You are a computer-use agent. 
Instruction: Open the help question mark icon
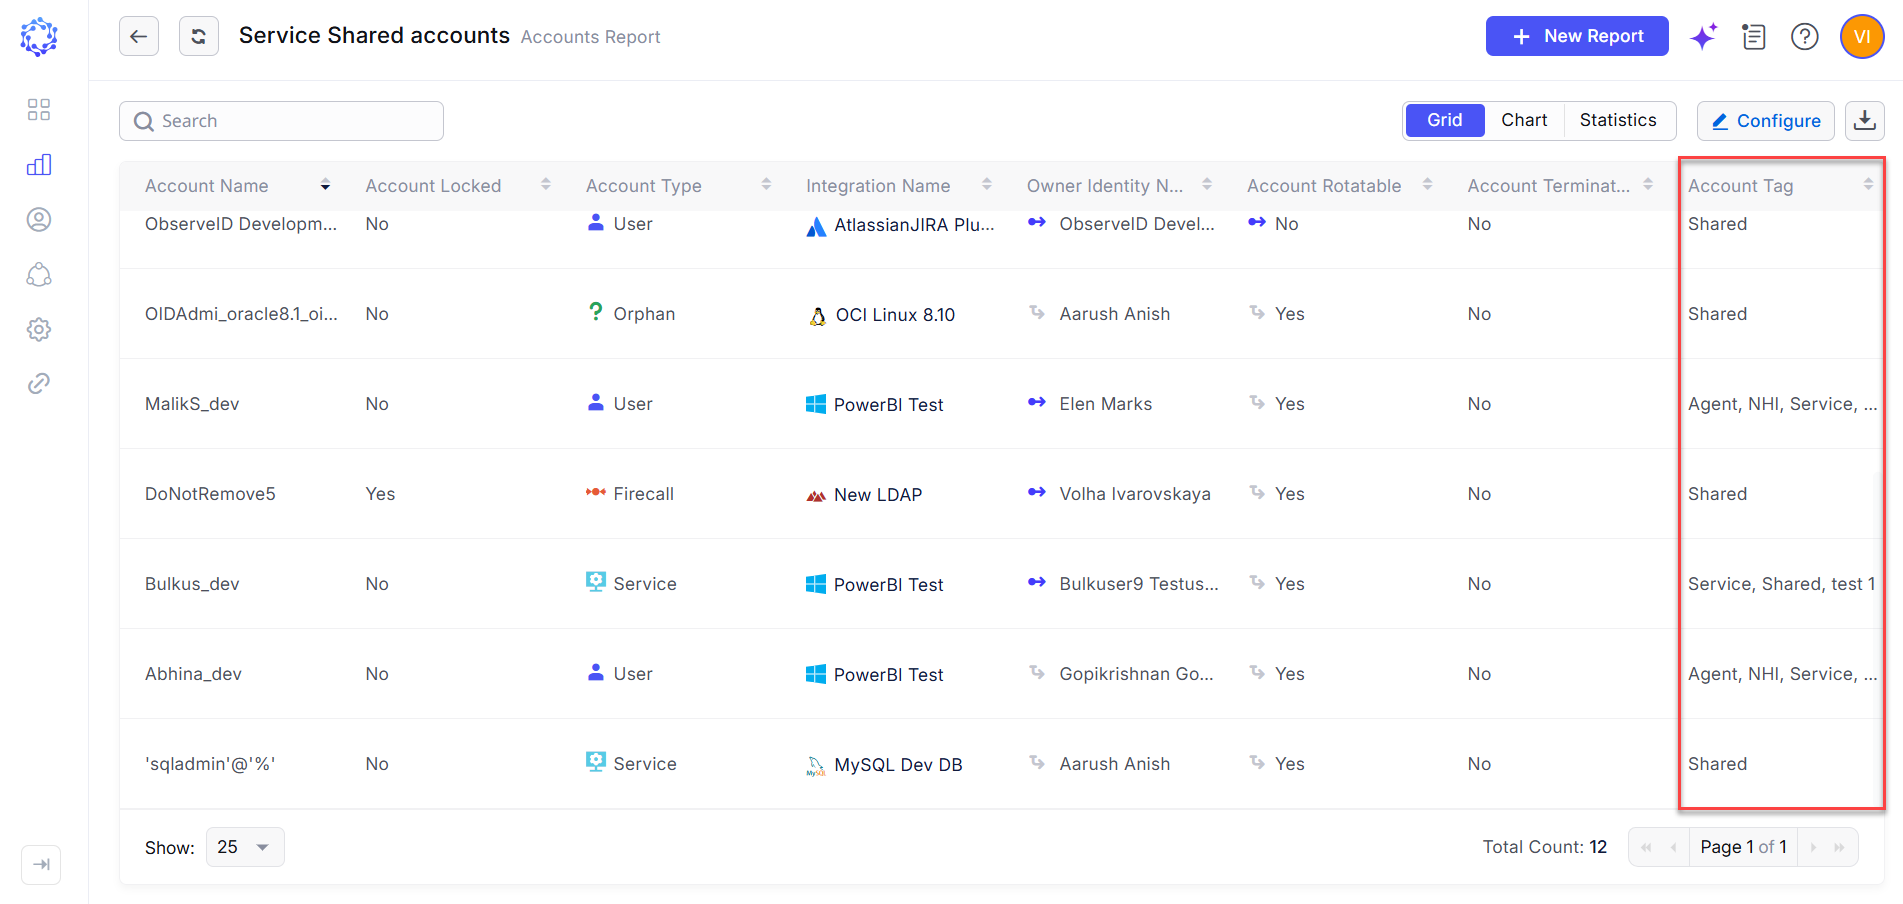click(x=1805, y=37)
